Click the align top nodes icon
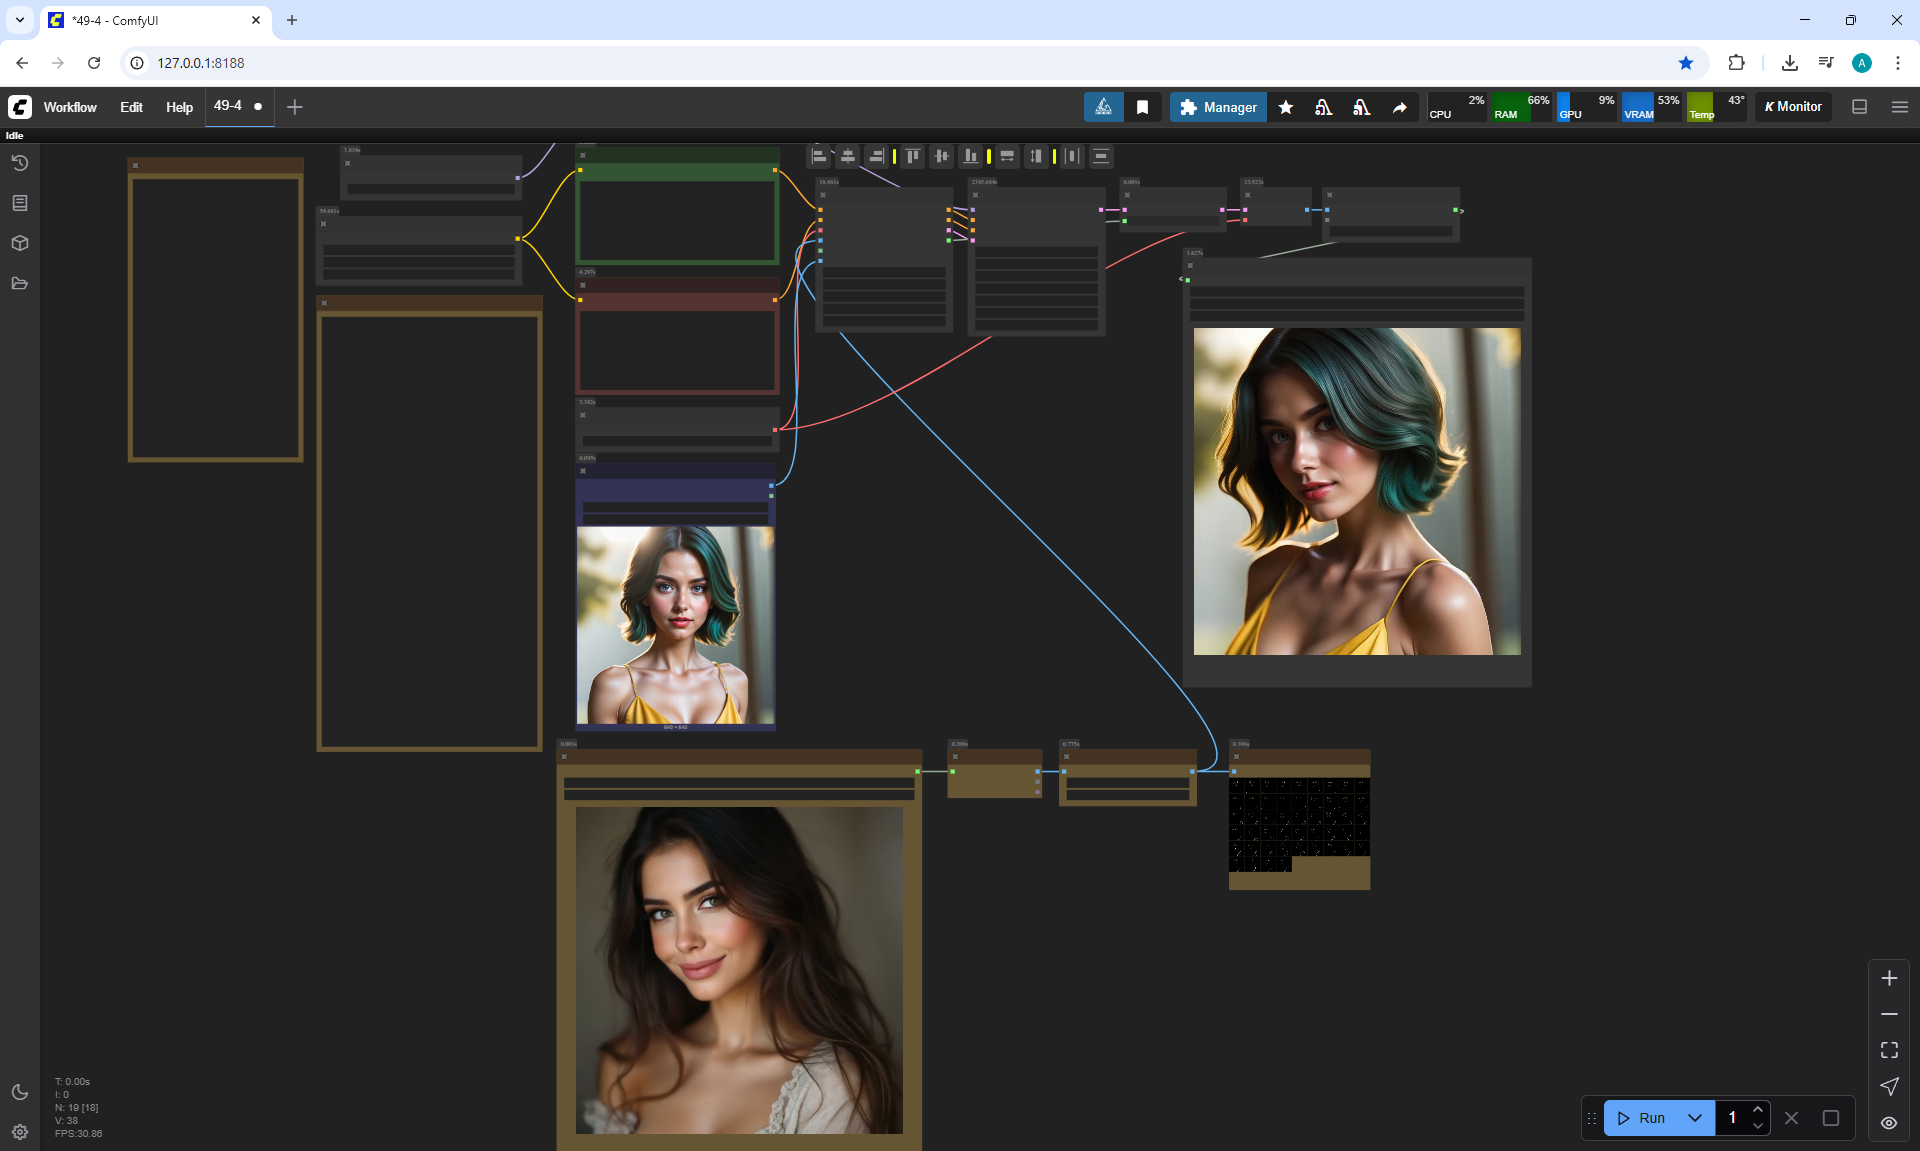 point(912,156)
